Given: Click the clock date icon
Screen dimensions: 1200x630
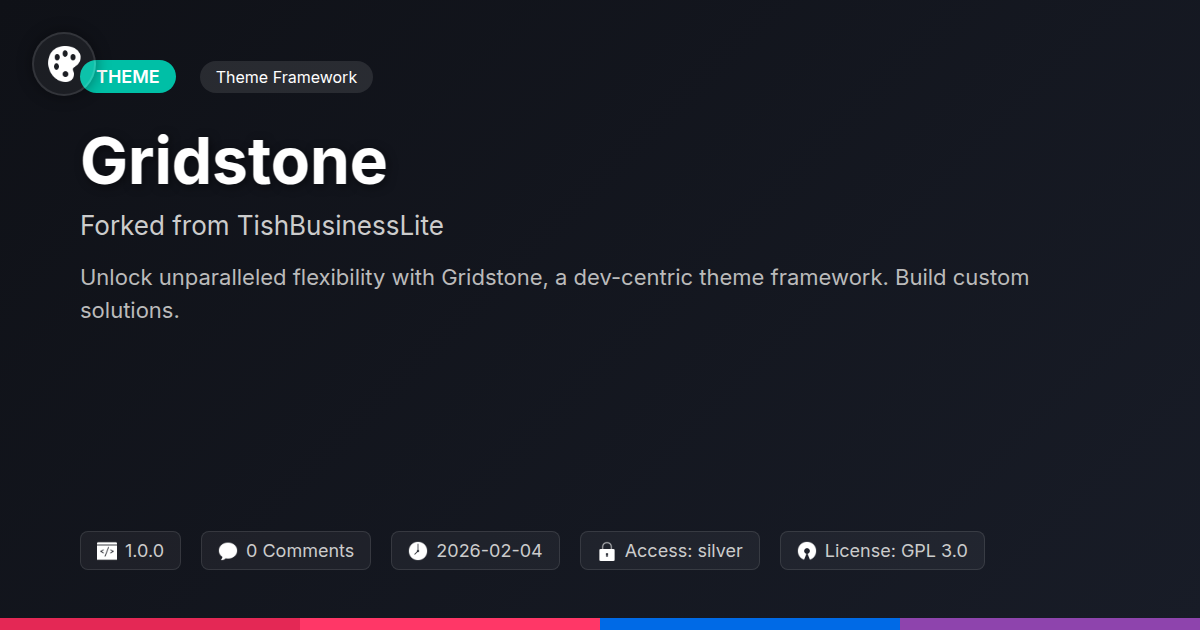Looking at the screenshot, I should (418, 551).
